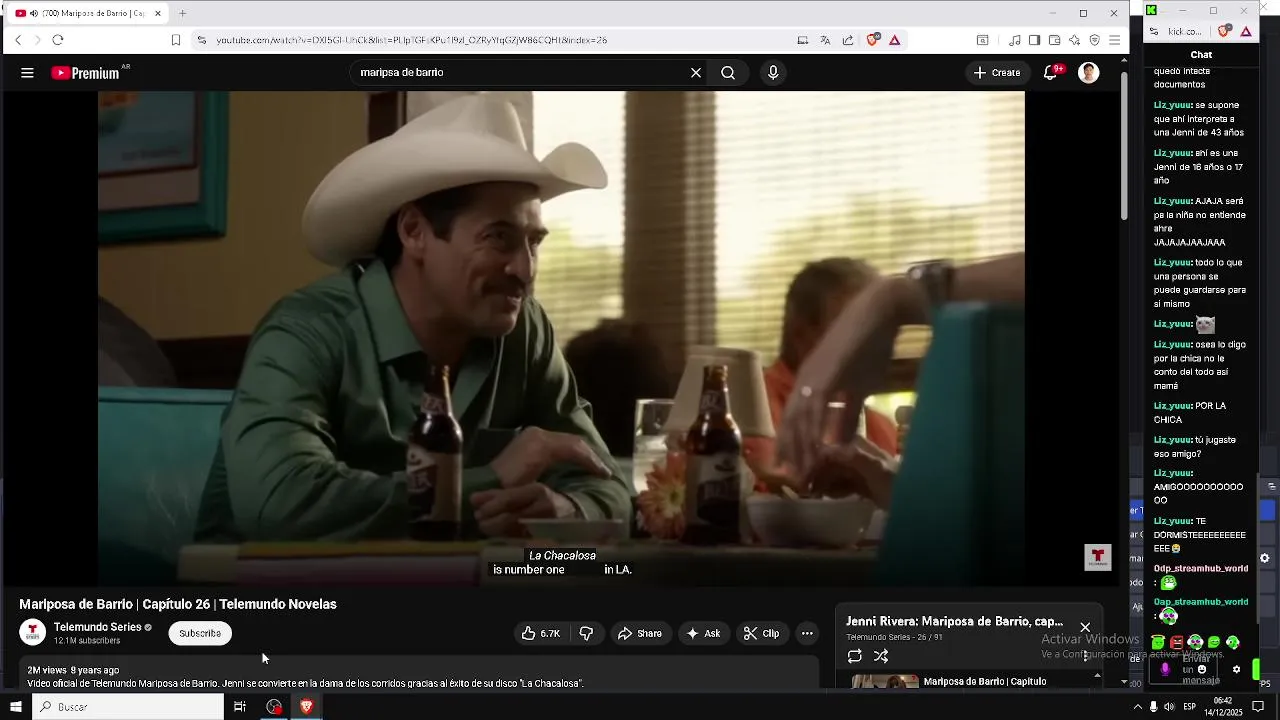1280x720 pixels.
Task: Open the Windows Start menu
Action: [x=15, y=706]
